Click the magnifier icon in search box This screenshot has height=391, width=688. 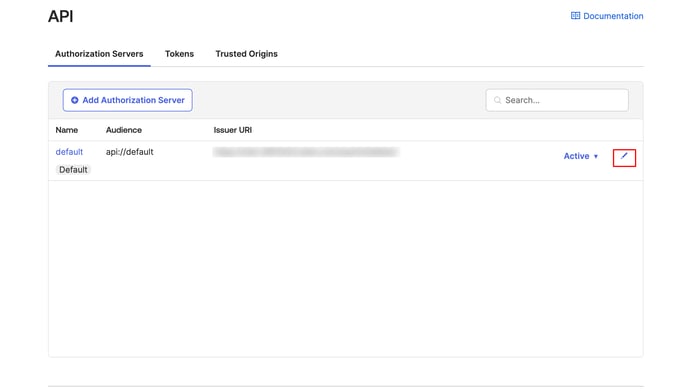[x=498, y=100]
